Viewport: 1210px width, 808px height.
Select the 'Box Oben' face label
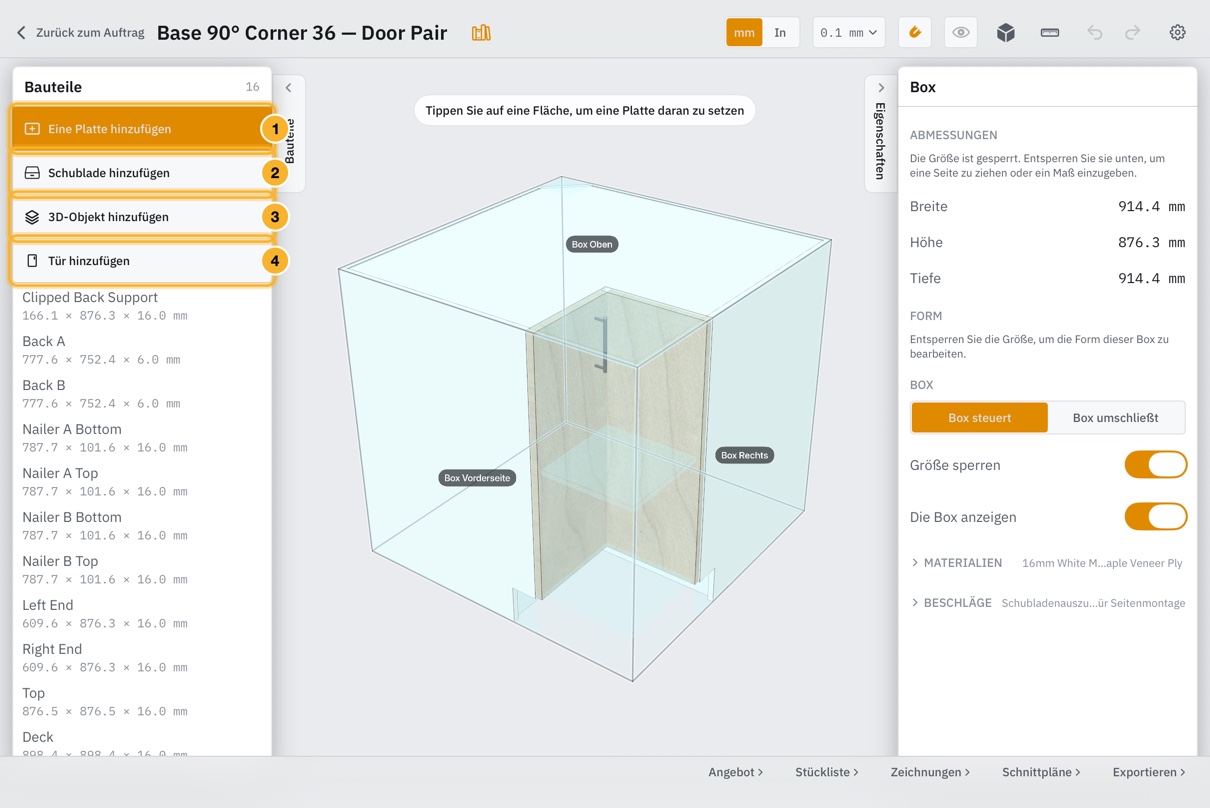(592, 244)
